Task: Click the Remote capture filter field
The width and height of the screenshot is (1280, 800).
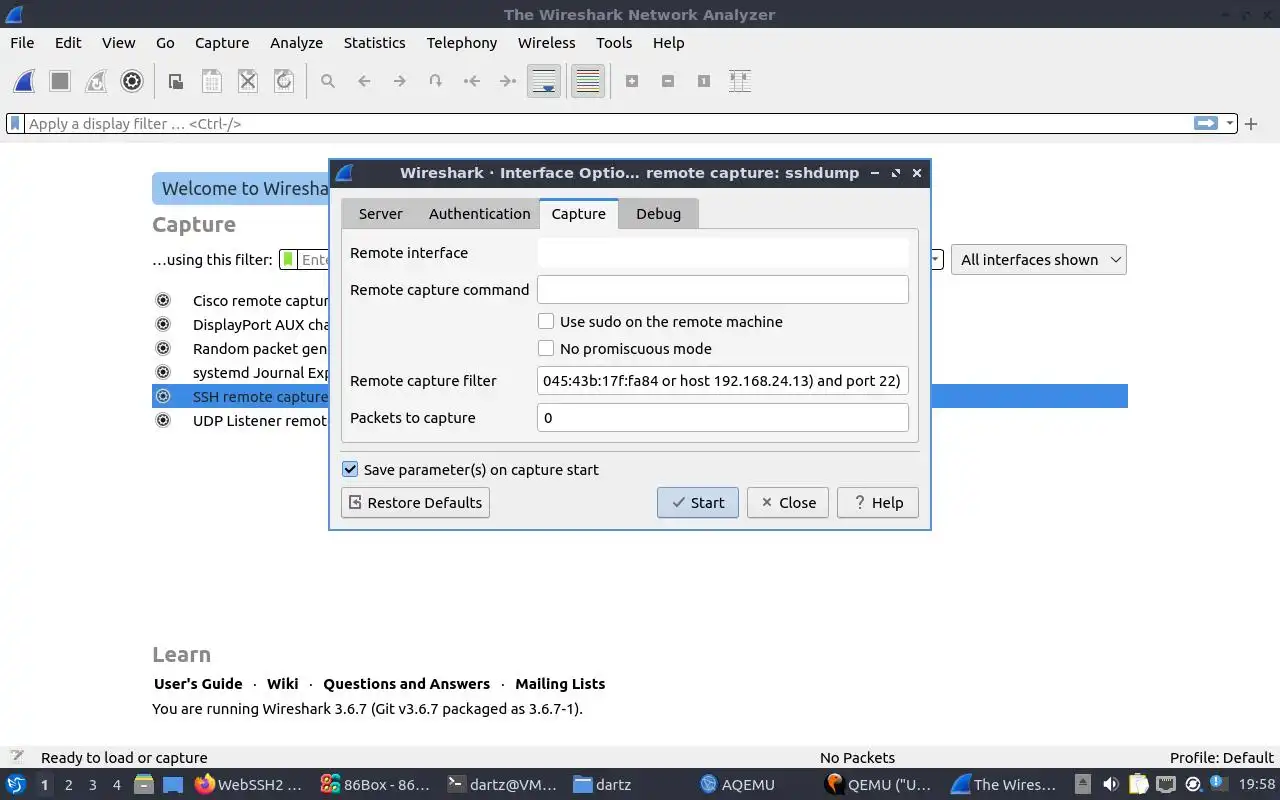Action: [723, 380]
